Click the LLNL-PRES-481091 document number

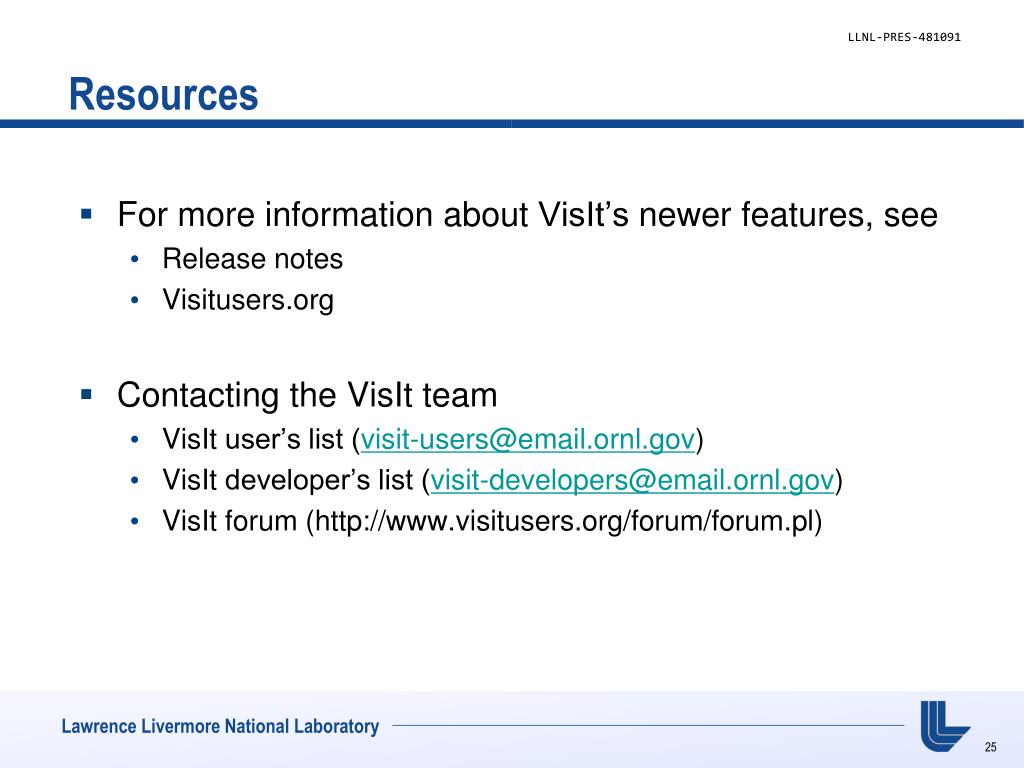pyautogui.click(x=904, y=37)
